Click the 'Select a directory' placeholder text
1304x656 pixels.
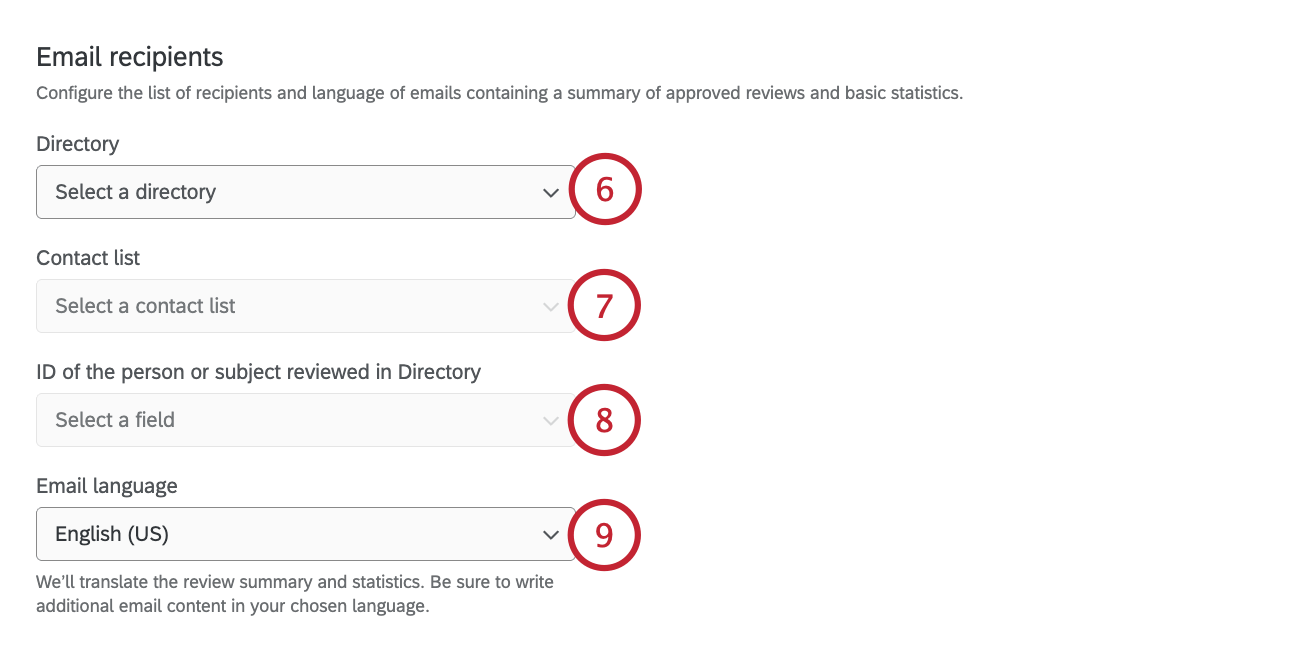(x=136, y=192)
